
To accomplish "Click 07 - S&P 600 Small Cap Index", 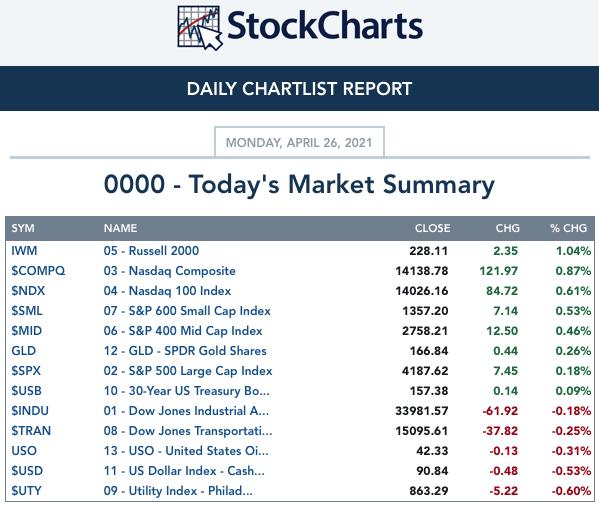I will [x=187, y=311].
